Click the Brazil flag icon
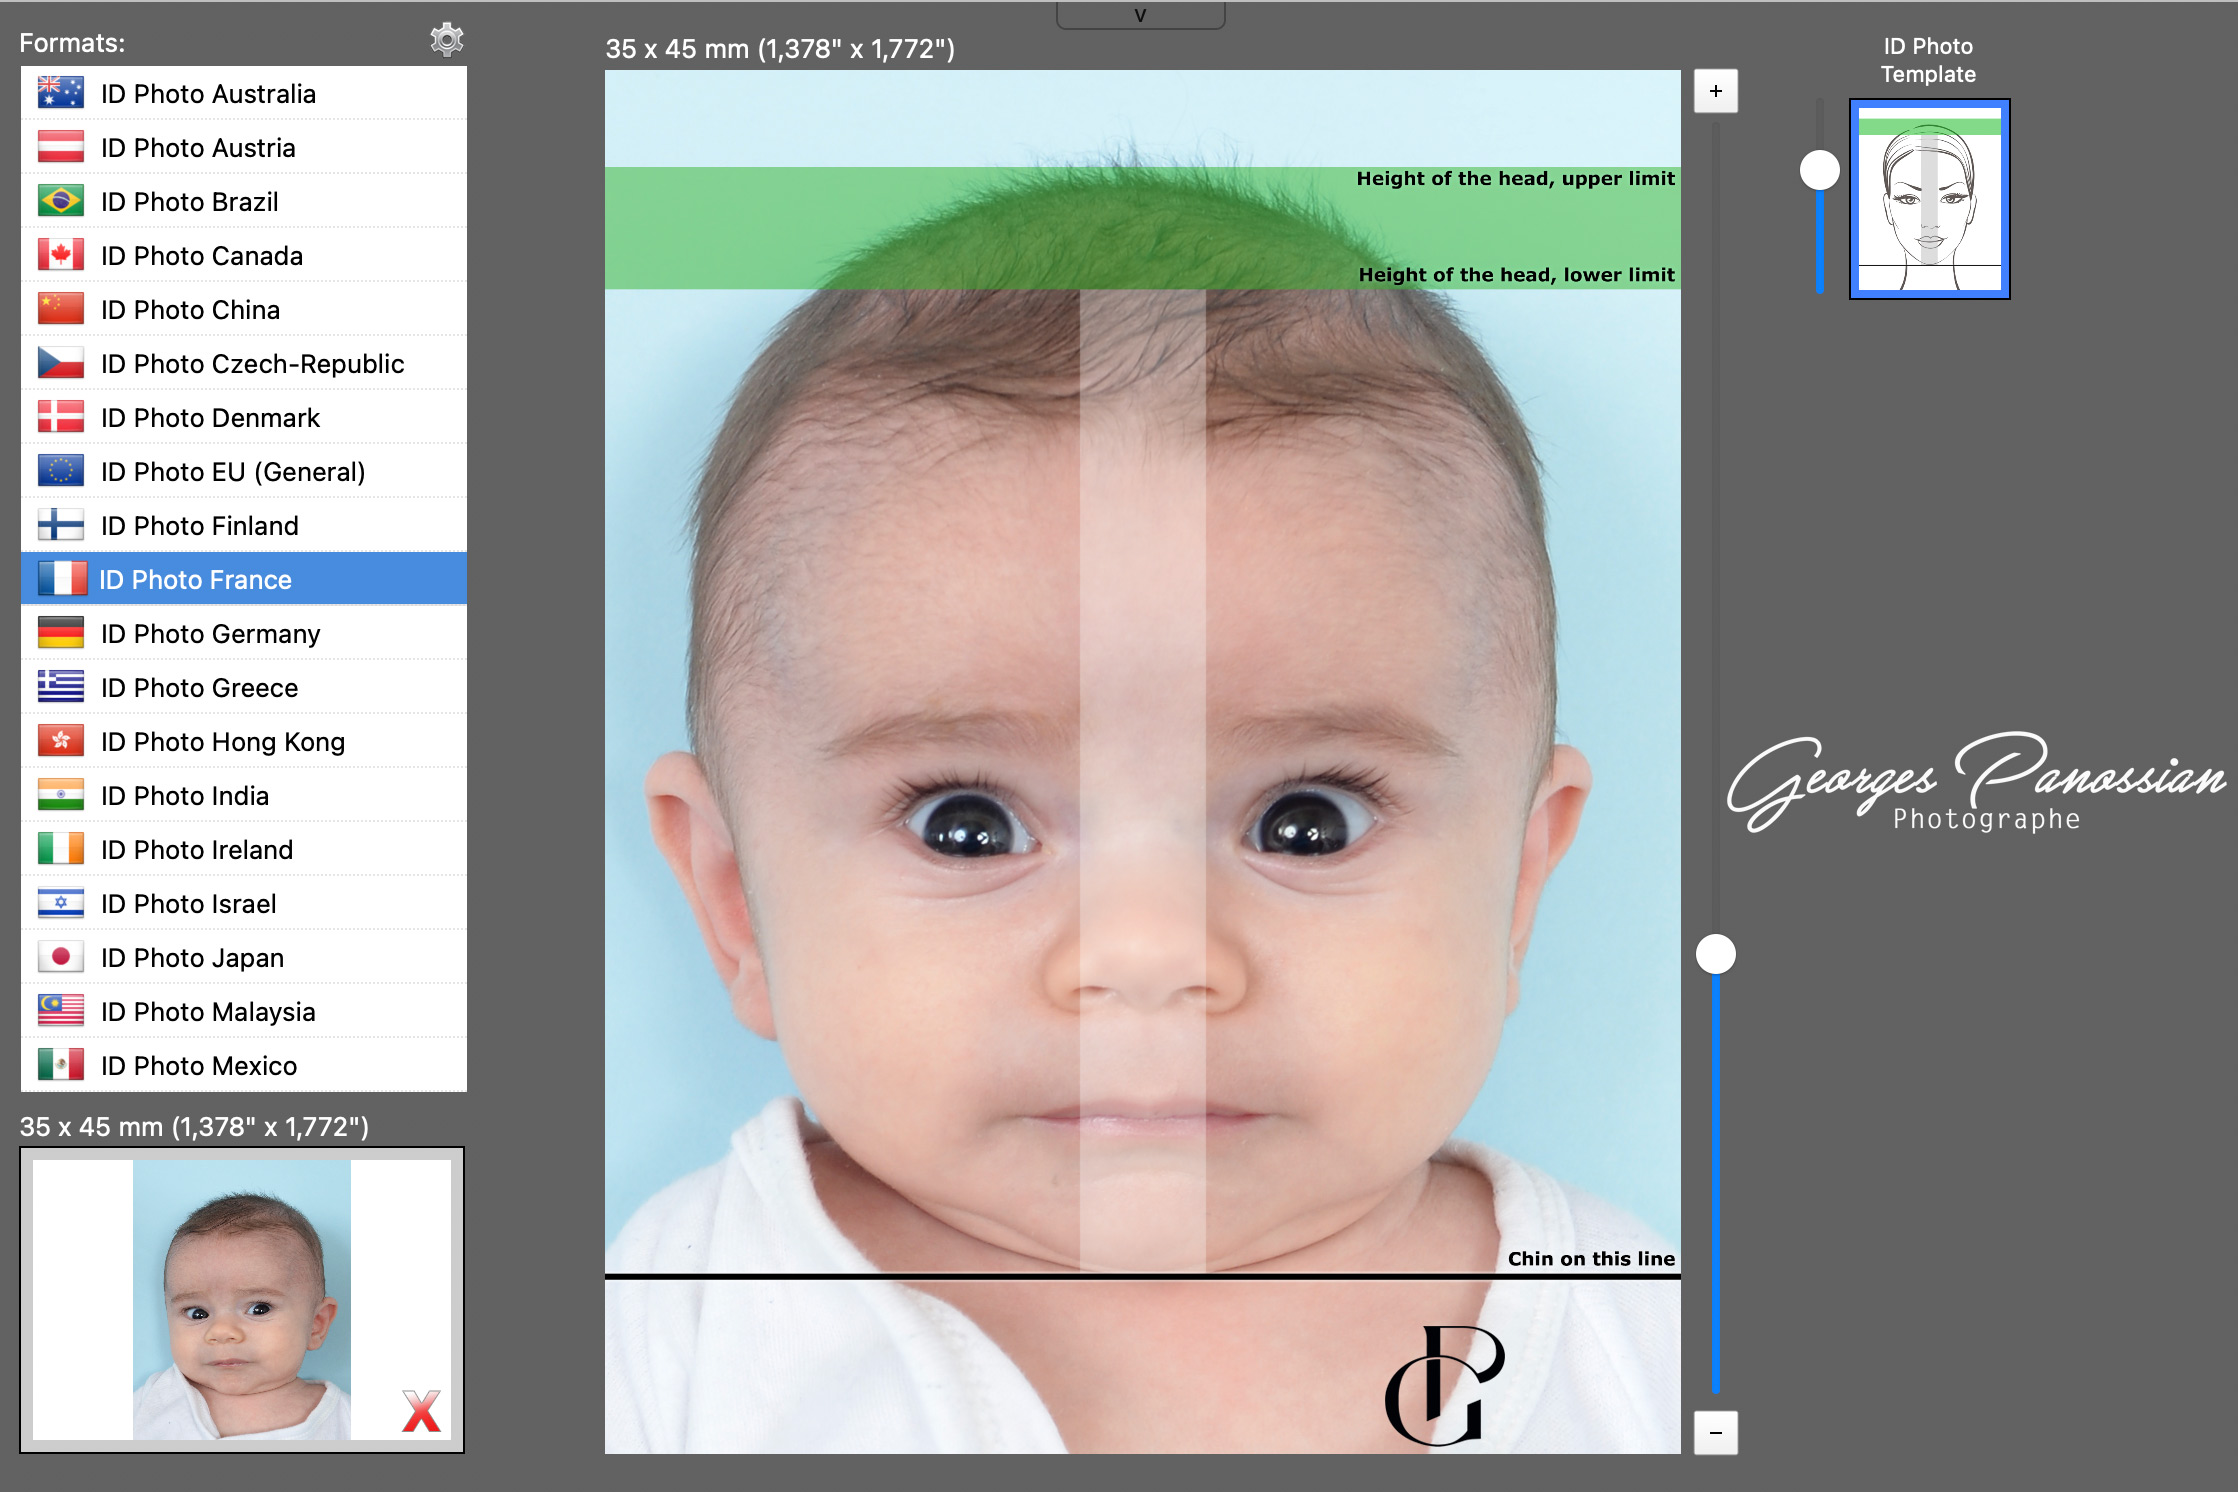 pyautogui.click(x=61, y=201)
